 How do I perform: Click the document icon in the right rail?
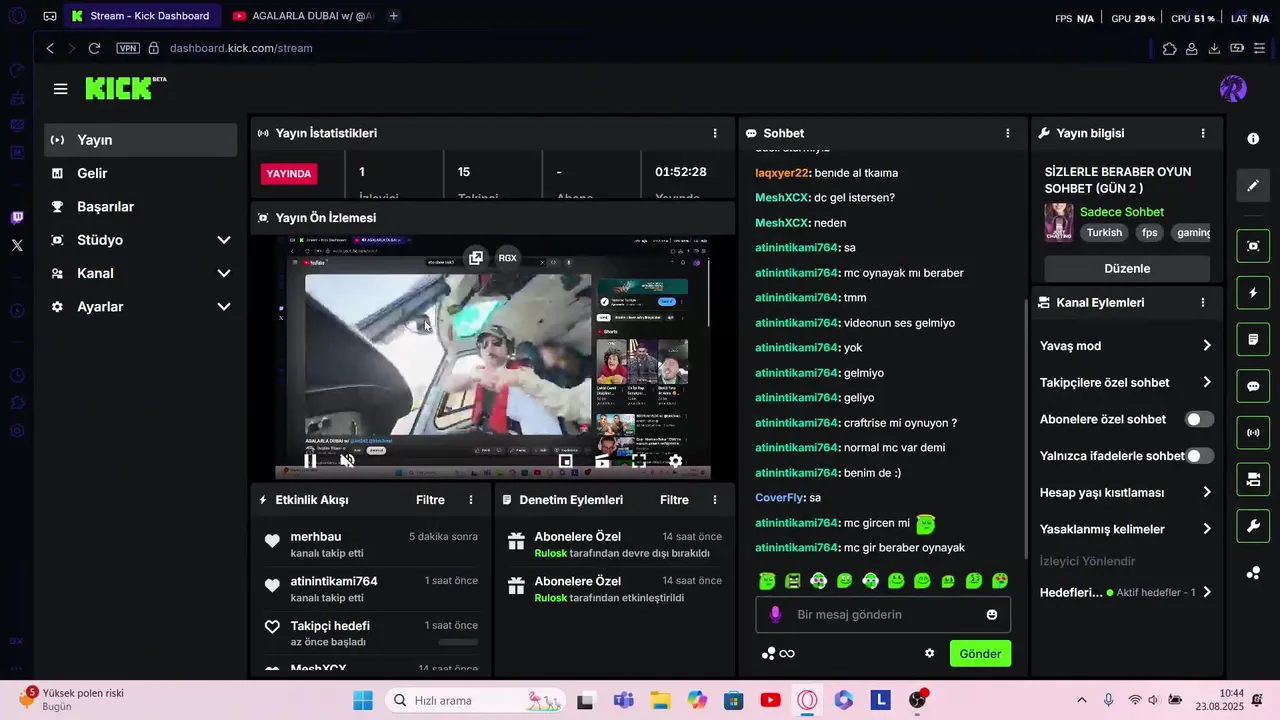(x=1253, y=339)
